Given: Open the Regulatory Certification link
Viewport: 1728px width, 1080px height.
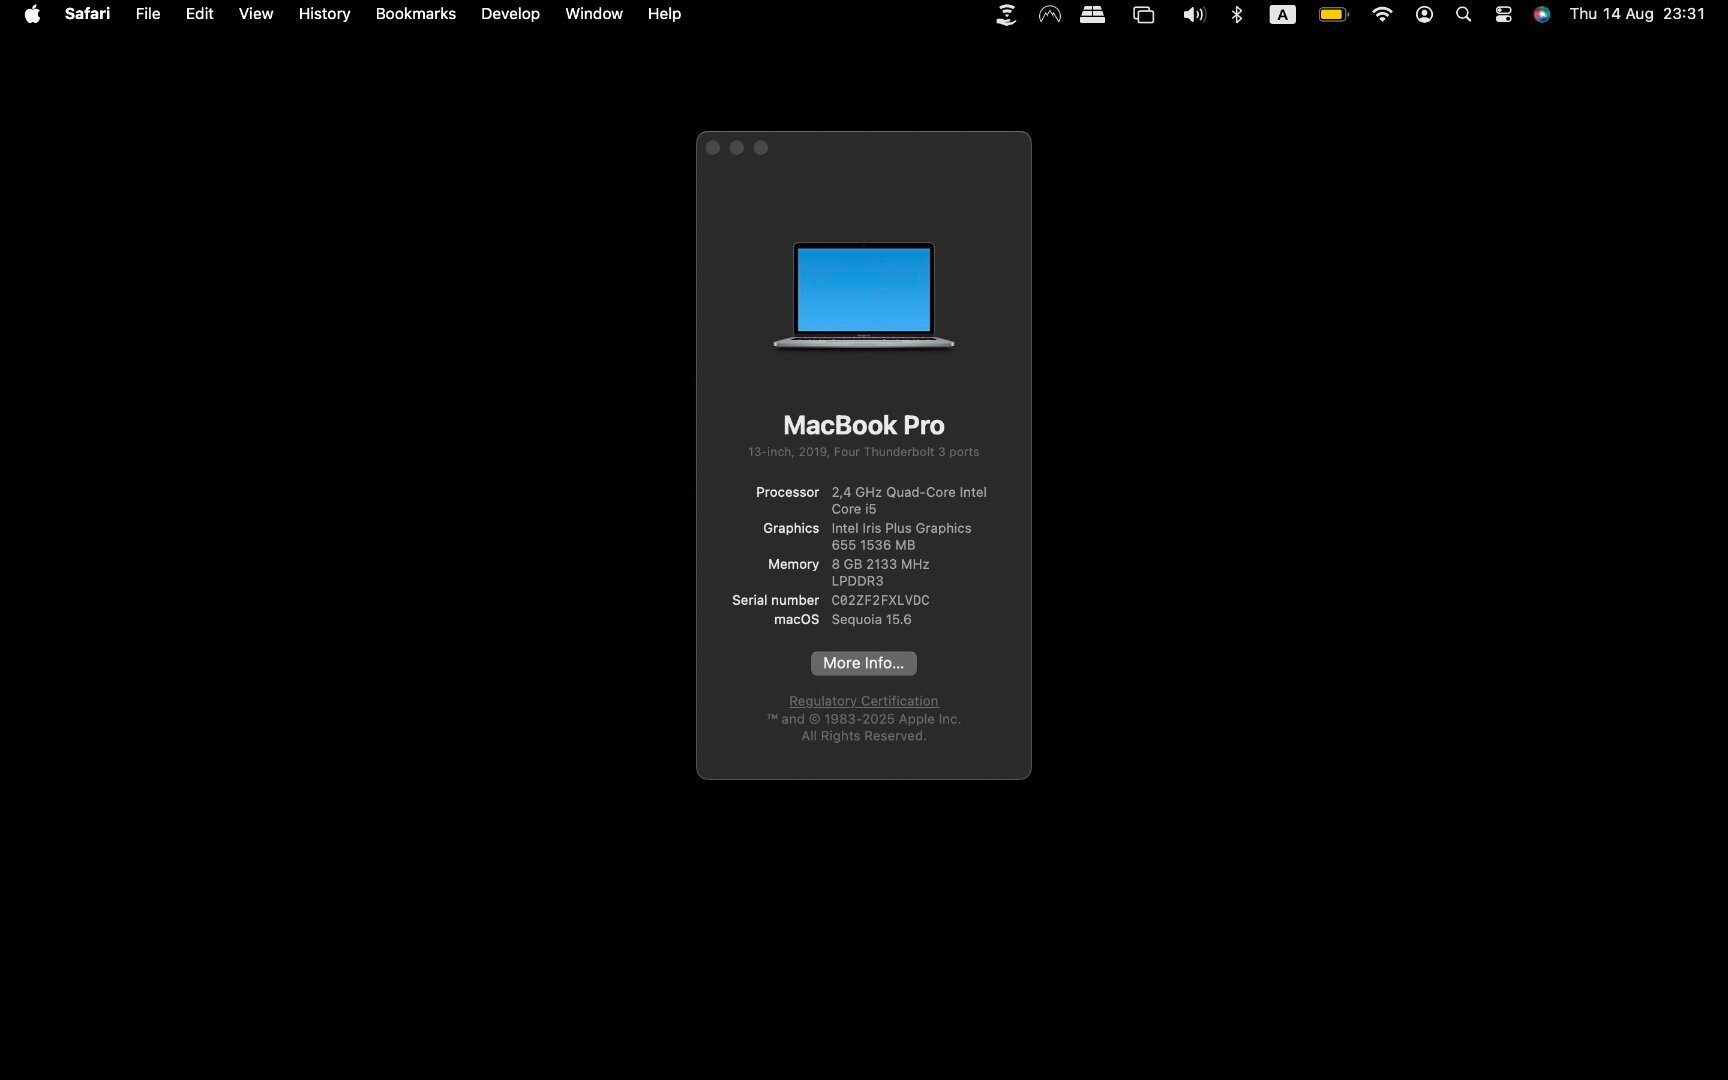Looking at the screenshot, I should point(863,701).
